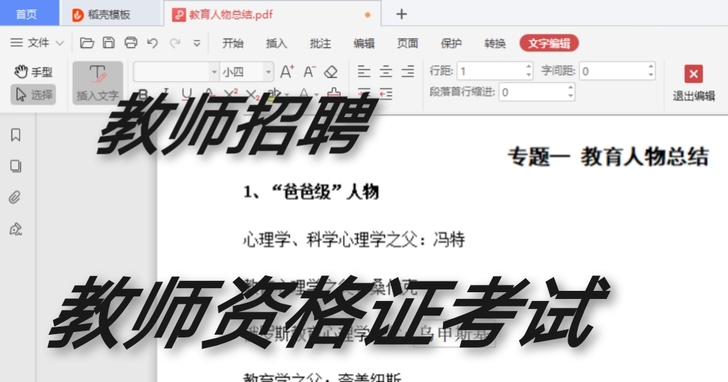Increase font size with A+ icon
The height and width of the screenshot is (382, 728).
pyautogui.click(x=287, y=71)
